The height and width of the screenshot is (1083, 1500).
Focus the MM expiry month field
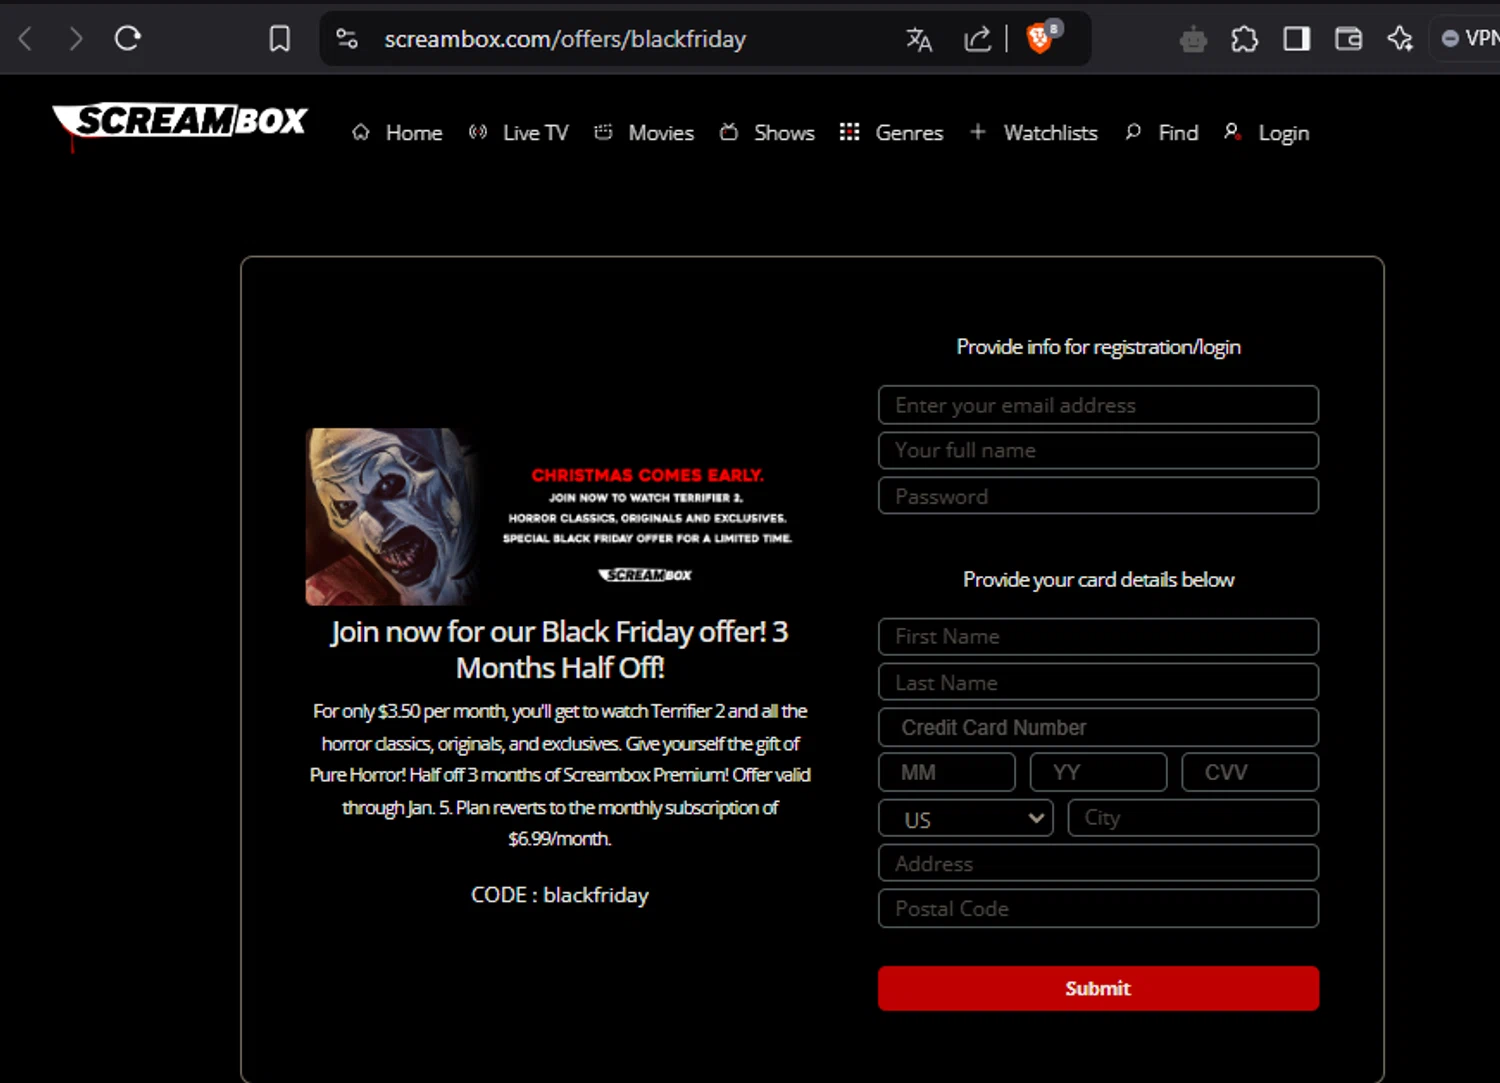(x=947, y=772)
